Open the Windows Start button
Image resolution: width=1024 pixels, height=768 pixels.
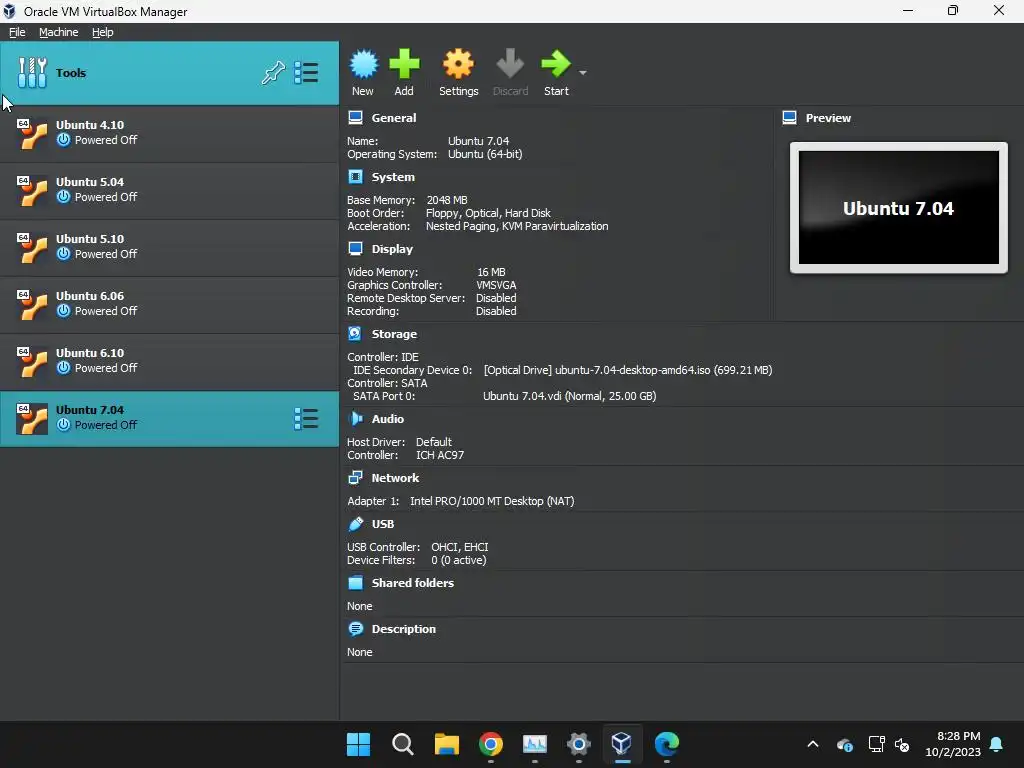(x=359, y=744)
